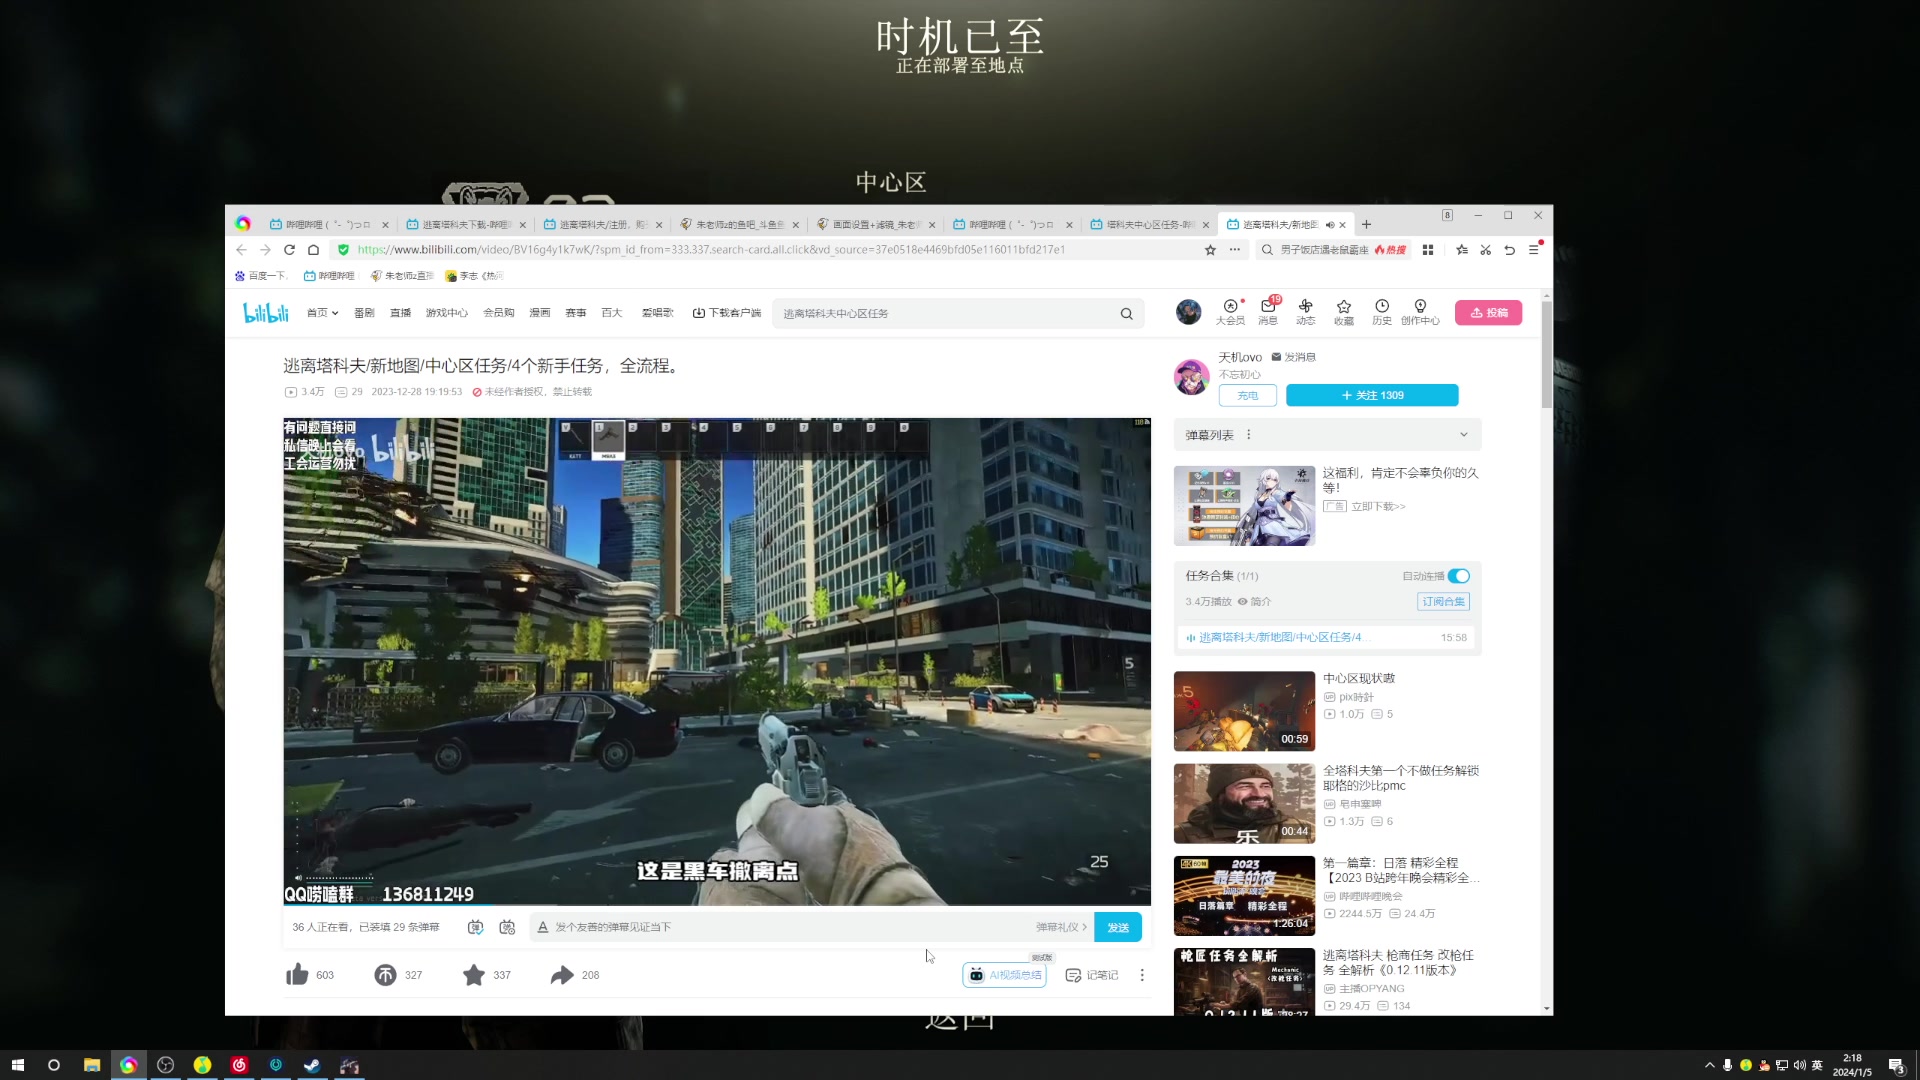The image size is (1920, 1080).
Task: Open the browser extensions grid icon
Action: coord(1428,250)
